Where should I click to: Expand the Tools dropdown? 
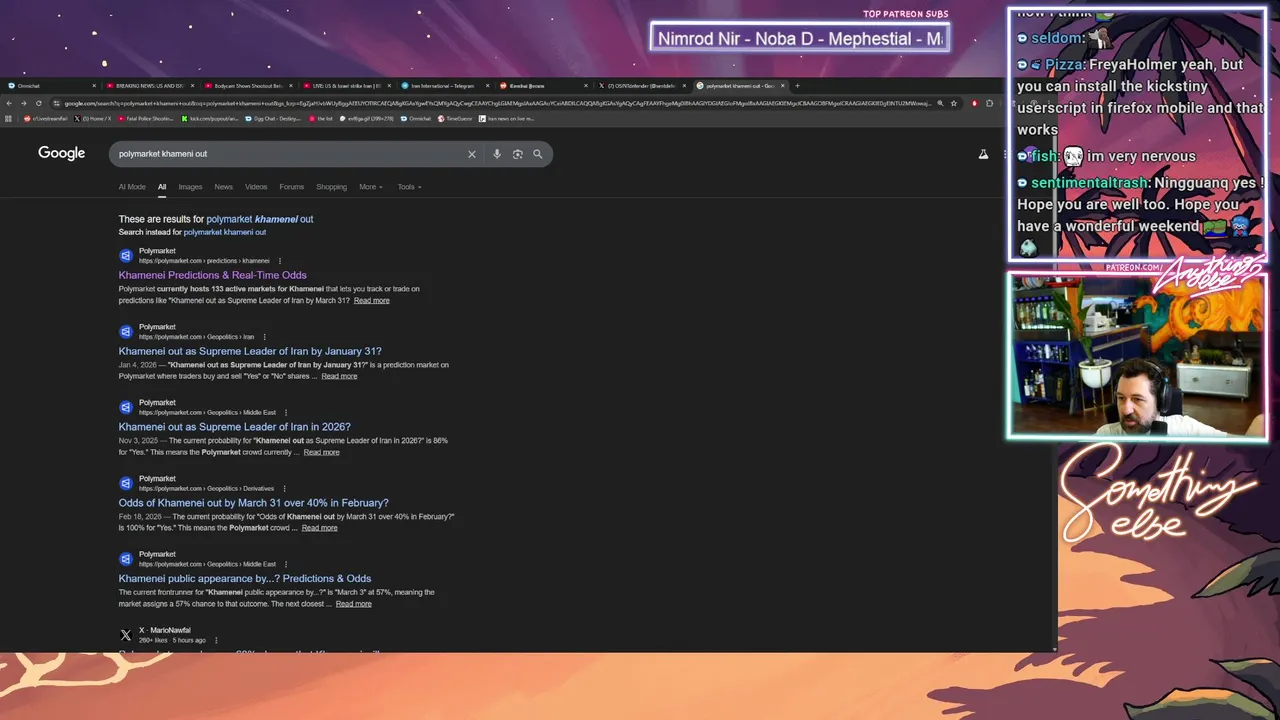coord(409,187)
